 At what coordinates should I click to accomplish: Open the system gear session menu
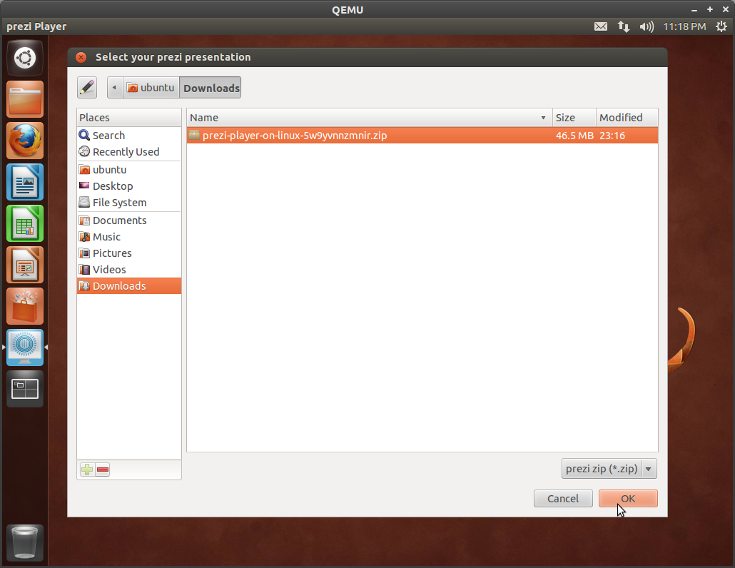pyautogui.click(x=721, y=27)
